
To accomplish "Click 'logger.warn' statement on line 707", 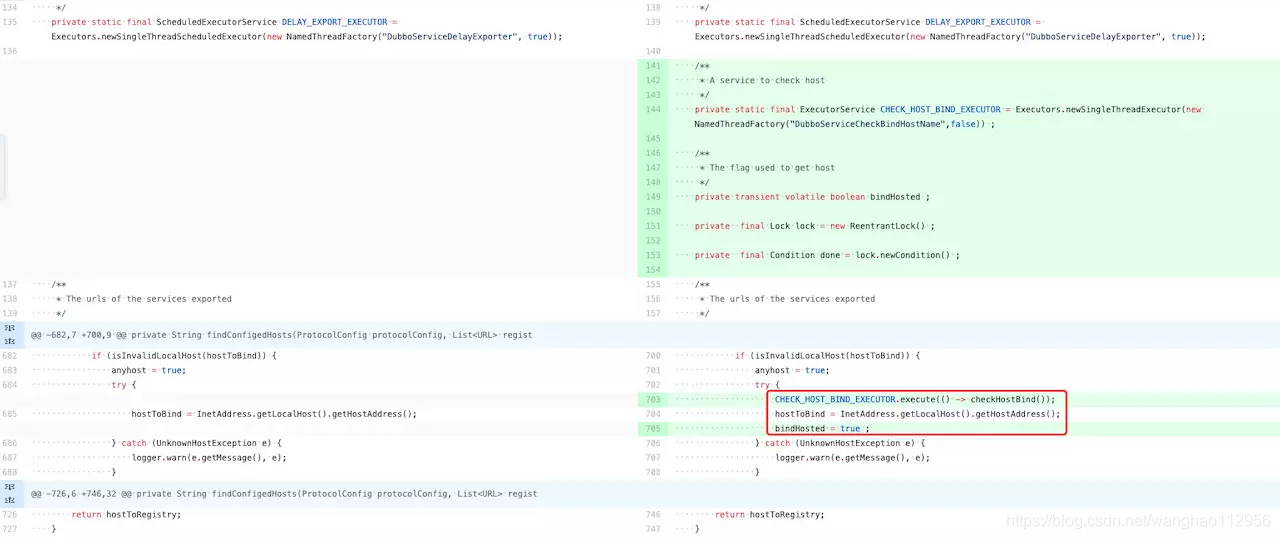I will click(x=852, y=457).
